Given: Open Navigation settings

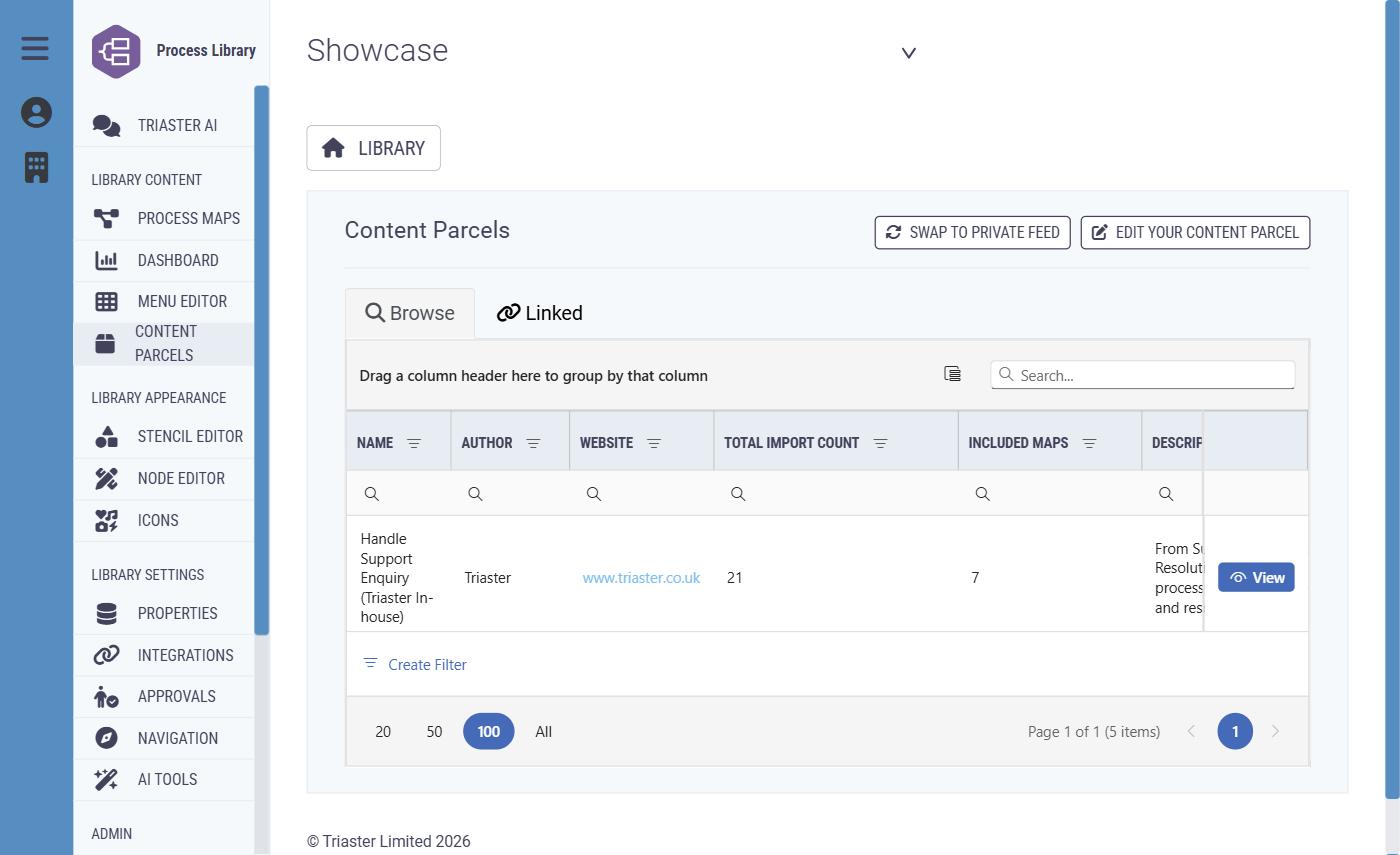Looking at the screenshot, I should [x=164, y=738].
